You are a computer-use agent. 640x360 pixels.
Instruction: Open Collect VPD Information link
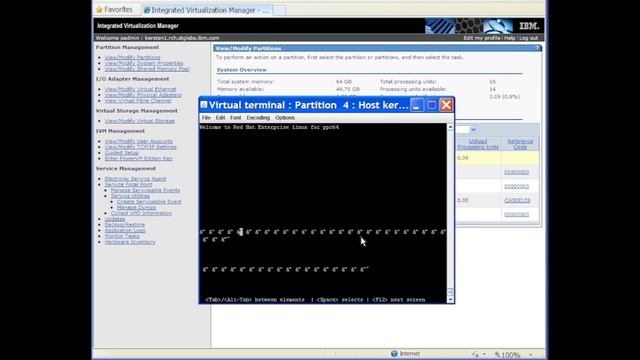(141, 213)
